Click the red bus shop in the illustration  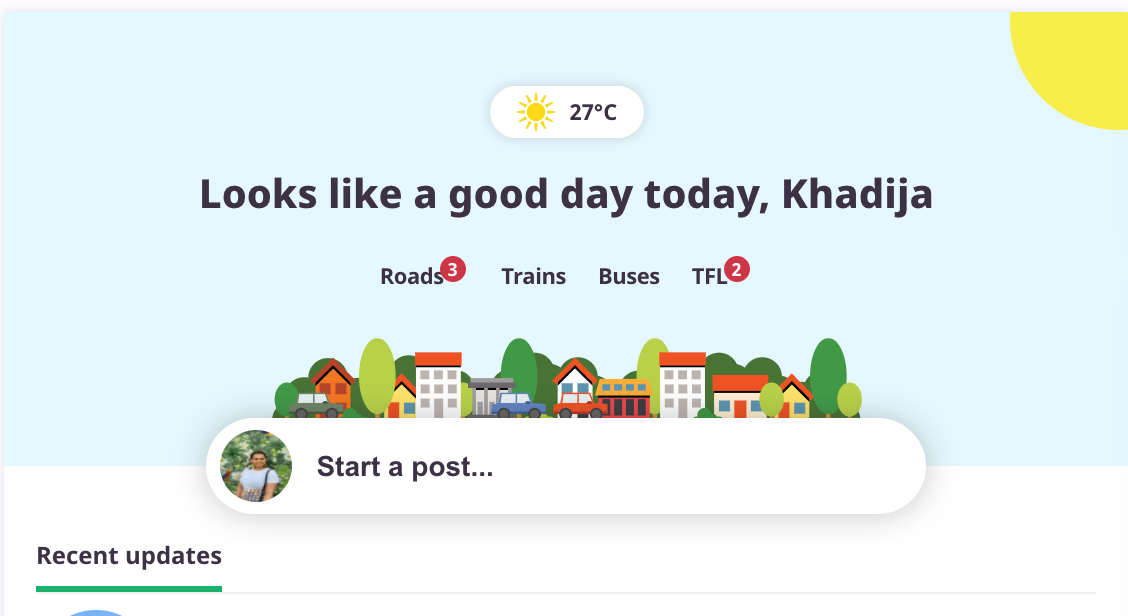click(x=624, y=398)
